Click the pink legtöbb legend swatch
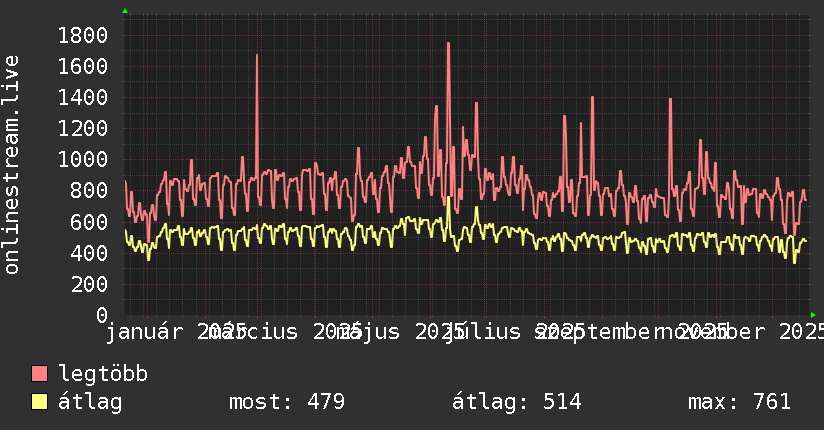Image resolution: width=824 pixels, height=430 pixels. point(39,374)
